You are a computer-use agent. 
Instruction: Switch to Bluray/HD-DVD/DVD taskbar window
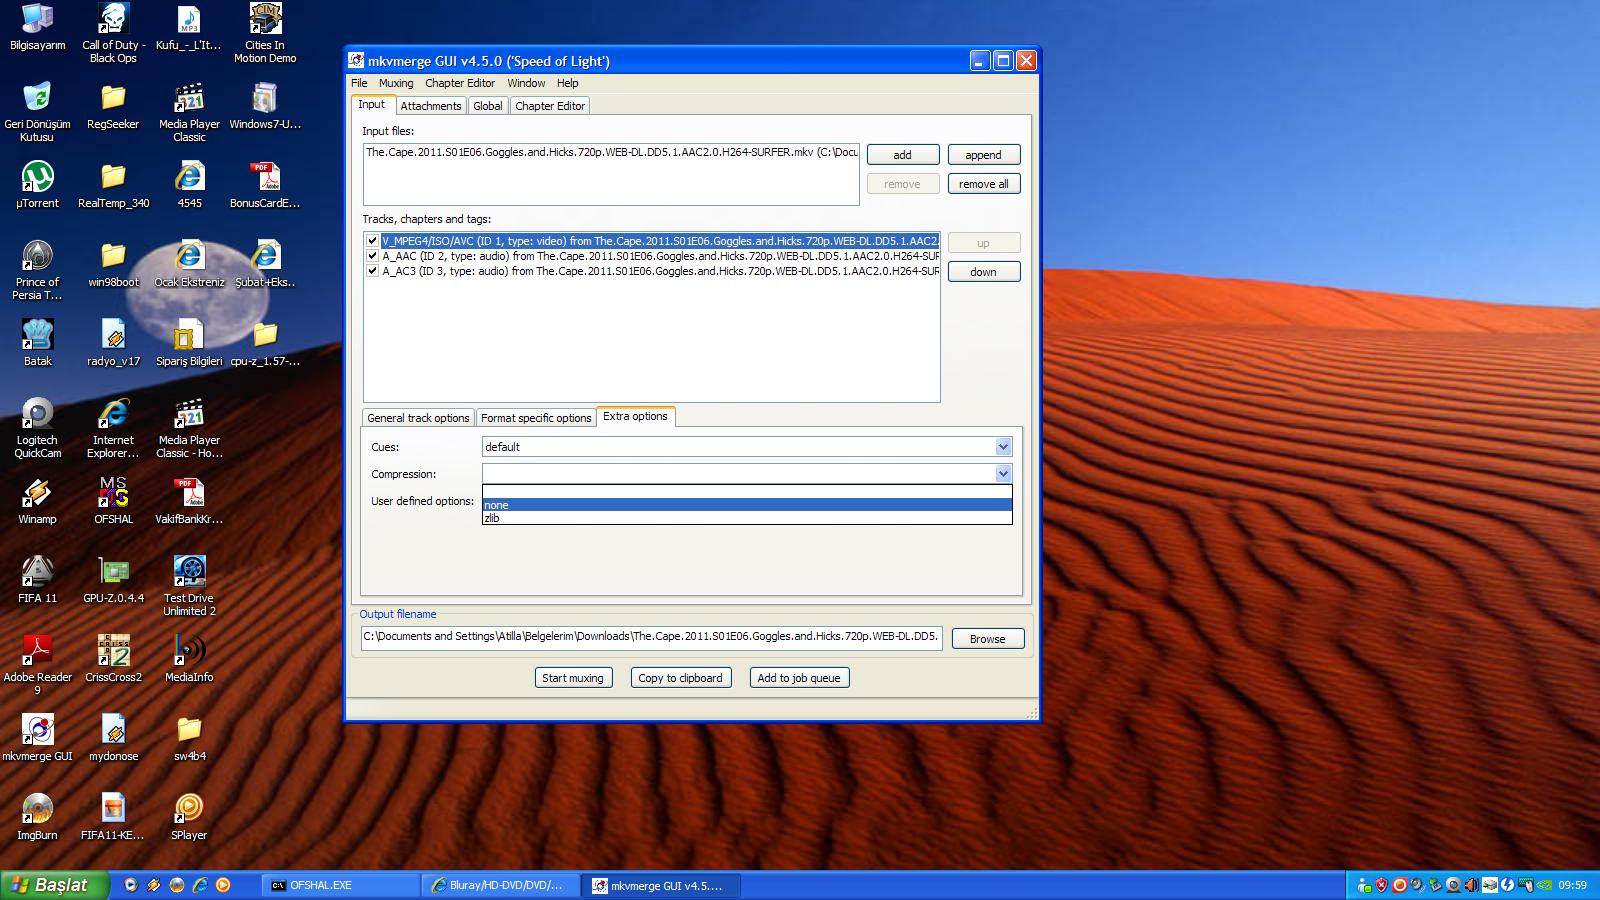point(500,885)
